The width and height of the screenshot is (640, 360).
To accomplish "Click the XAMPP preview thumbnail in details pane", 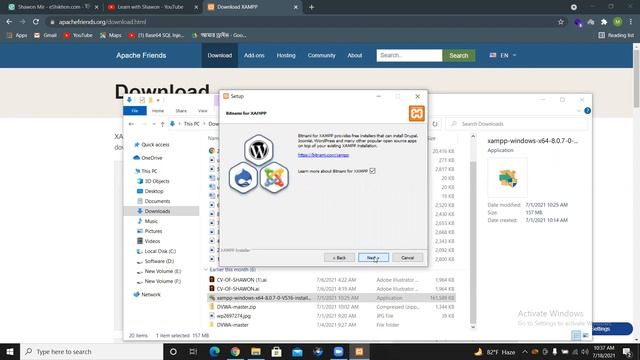I will point(508,178).
